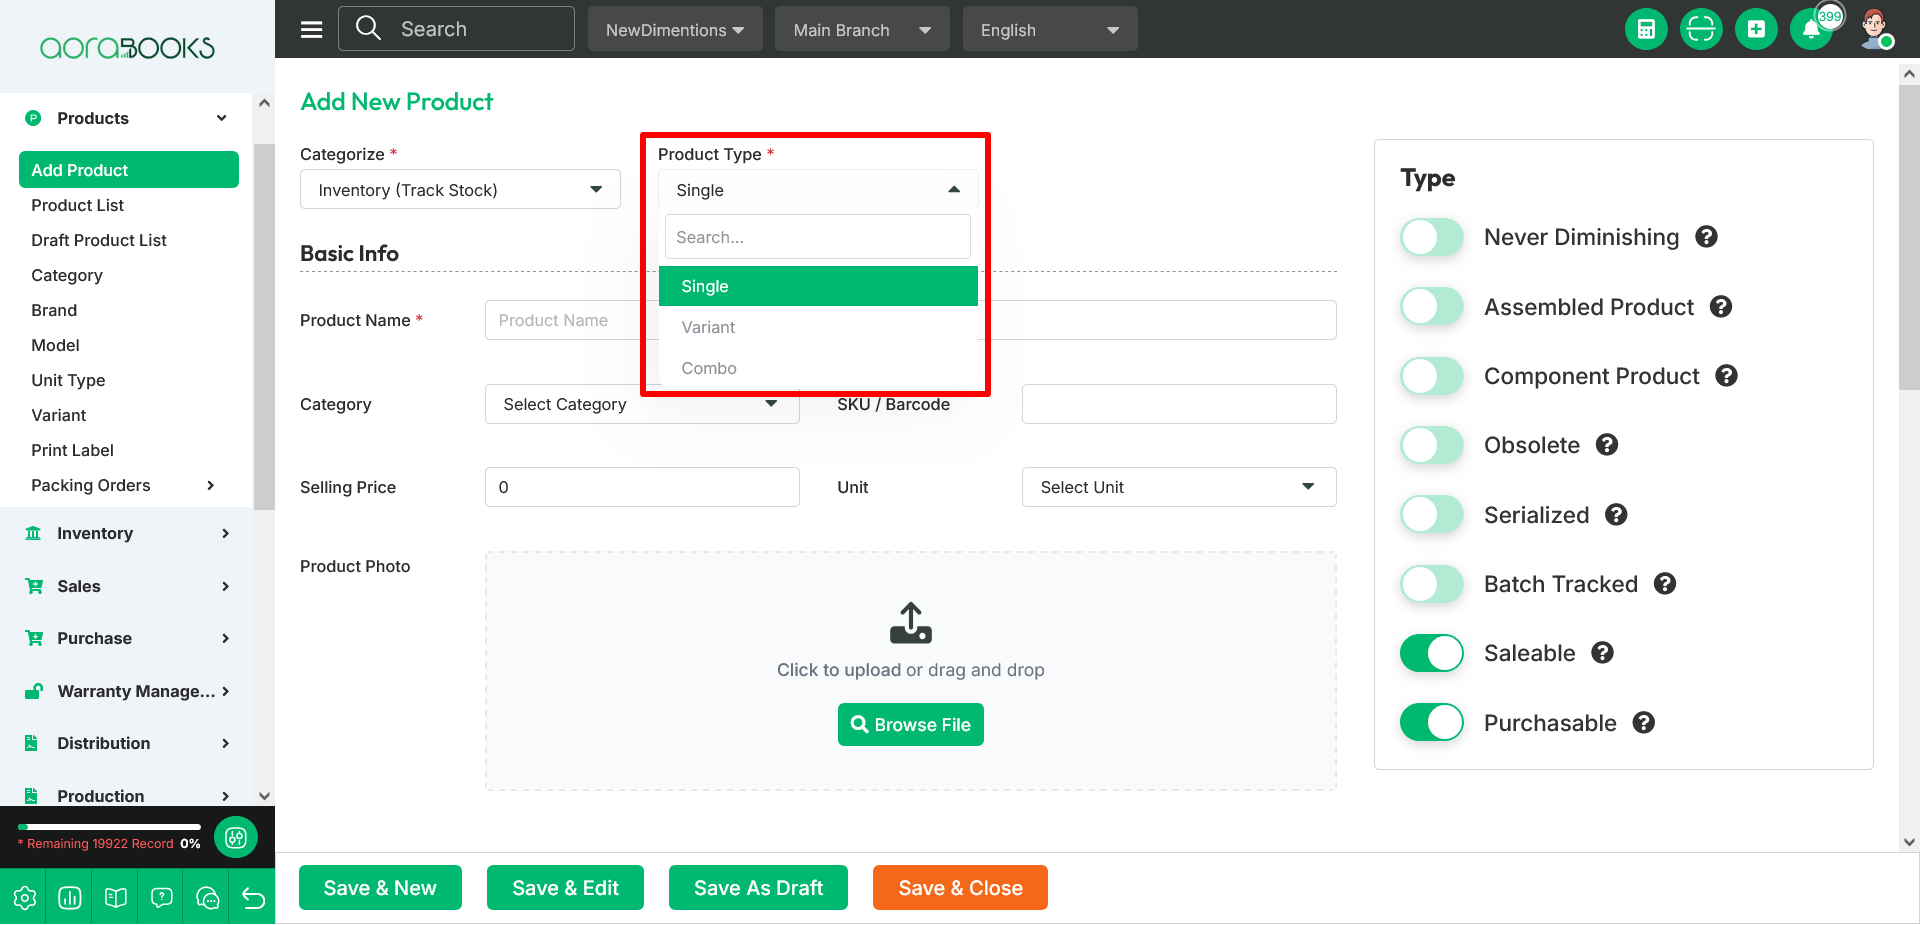This screenshot has height=925, width=1920.
Task: Open Draft Product List in the sidebar
Action: 99,240
